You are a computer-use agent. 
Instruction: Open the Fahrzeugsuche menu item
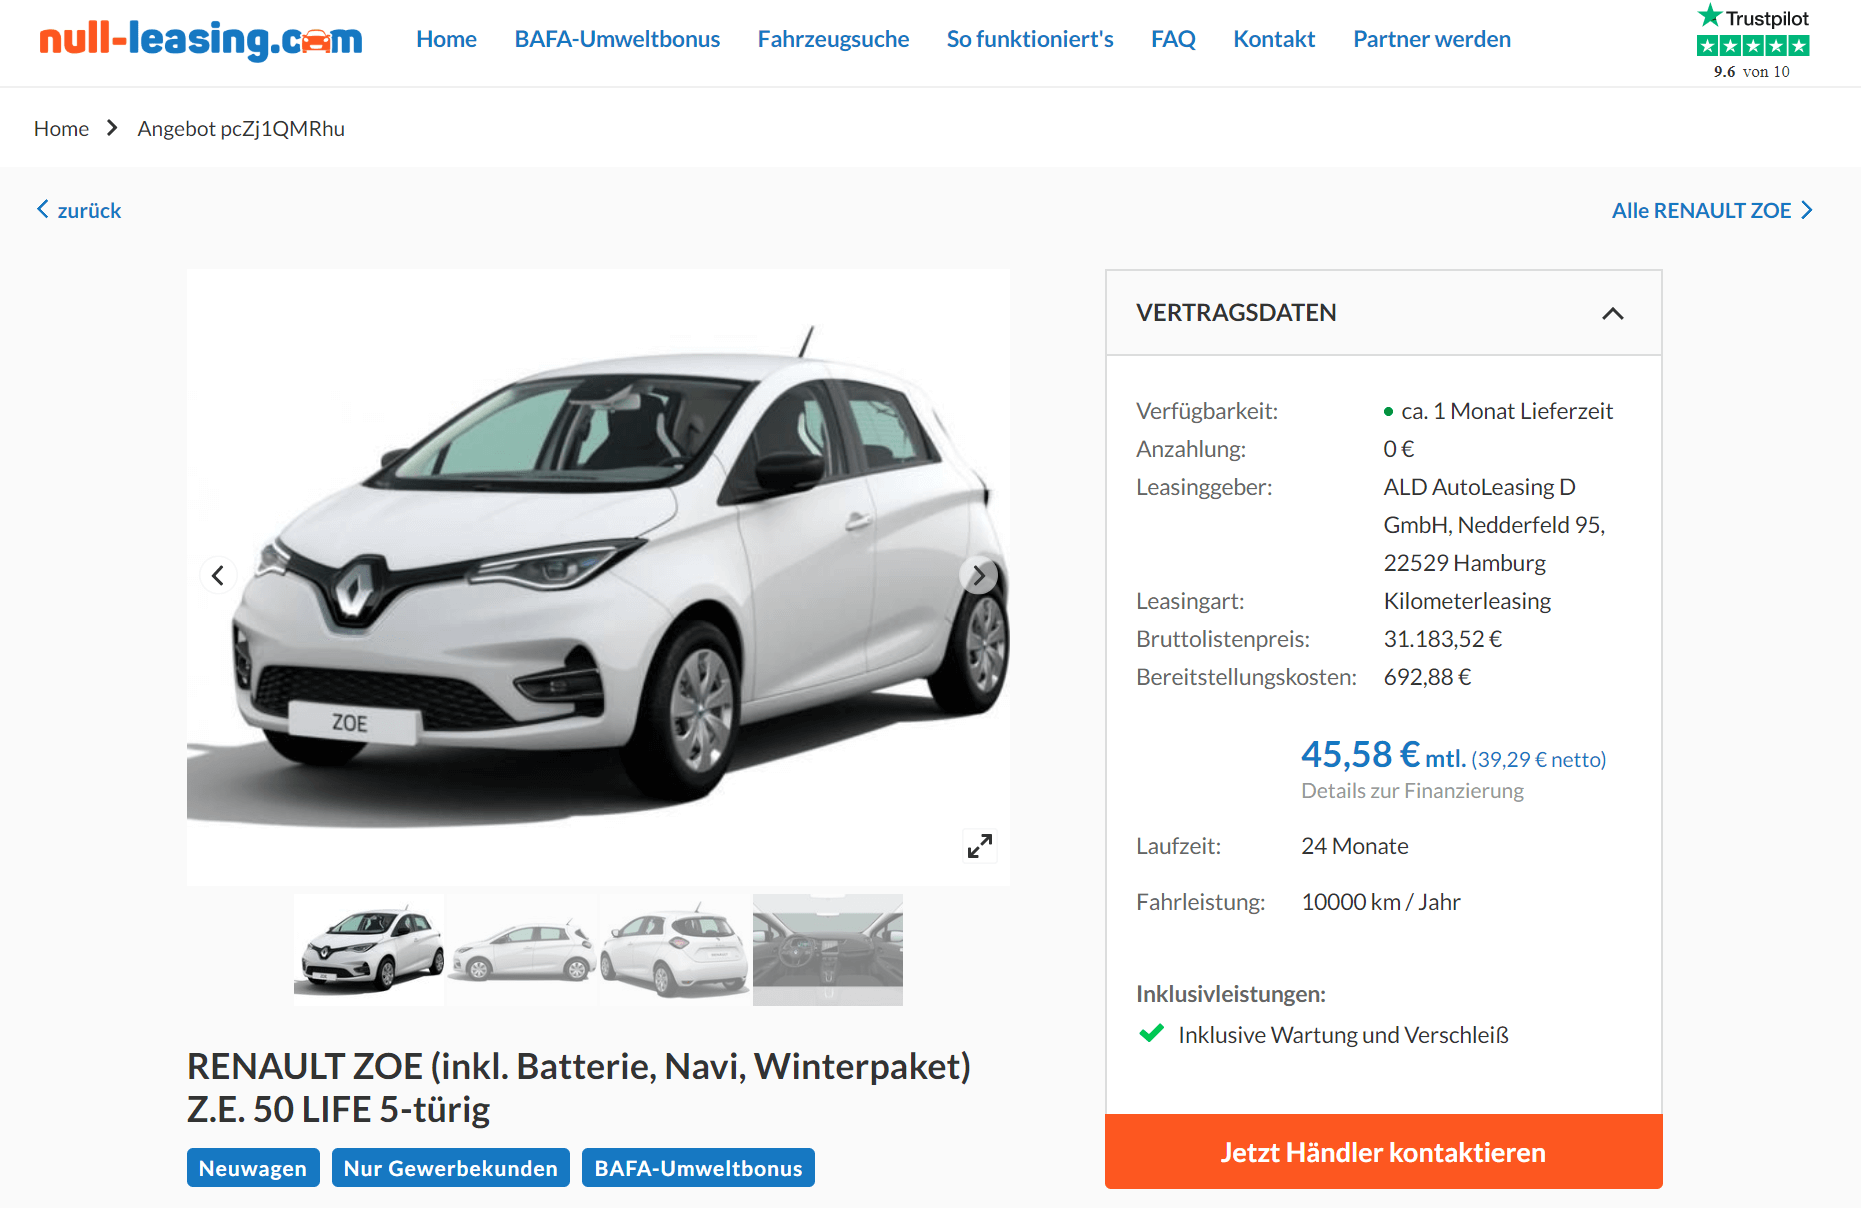[833, 39]
